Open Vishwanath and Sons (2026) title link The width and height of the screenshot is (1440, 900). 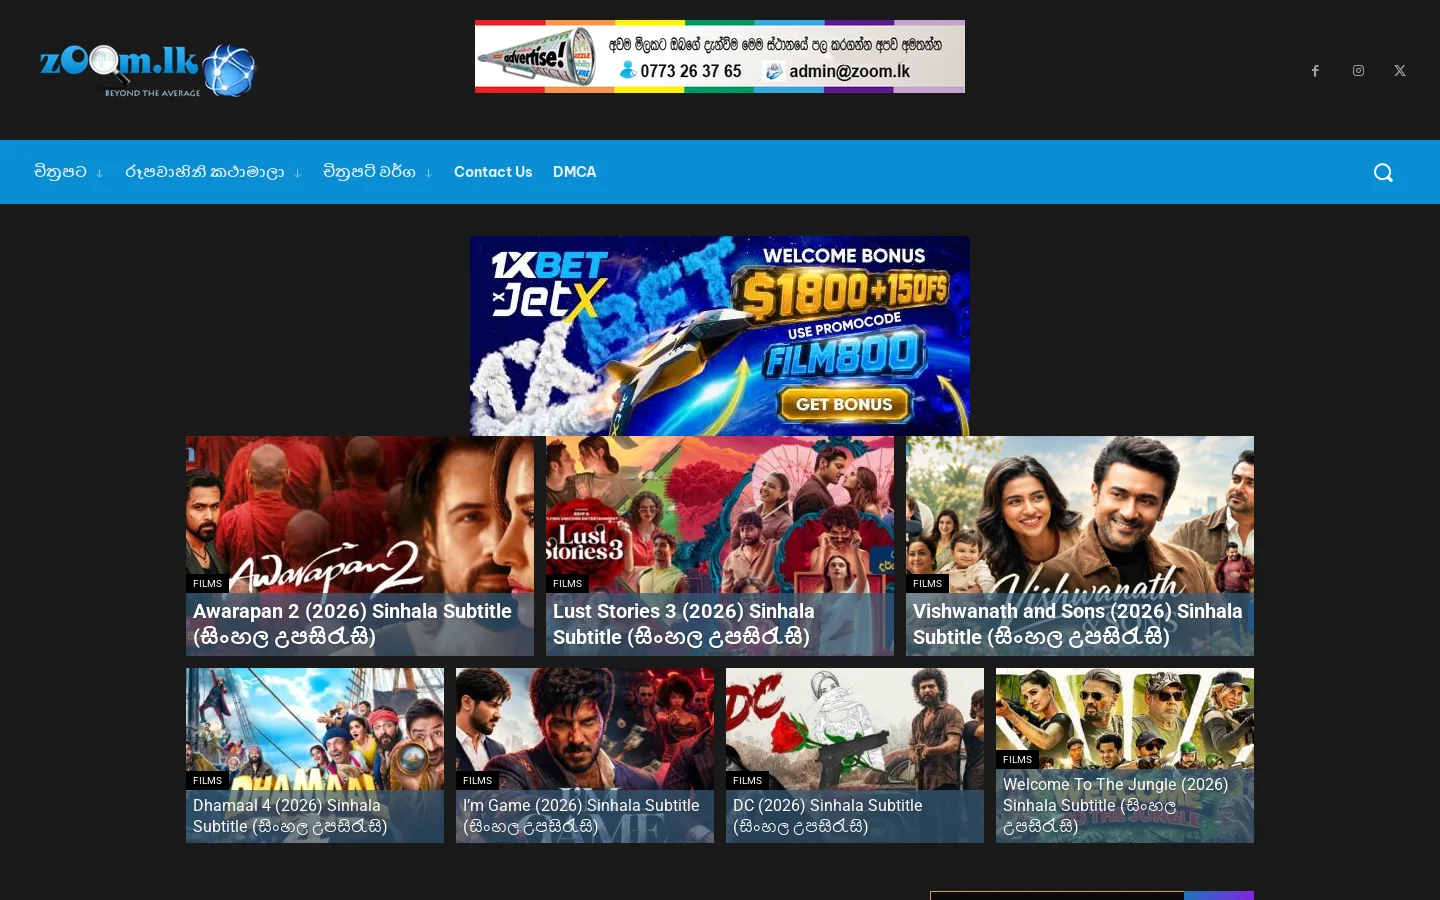(1077, 624)
